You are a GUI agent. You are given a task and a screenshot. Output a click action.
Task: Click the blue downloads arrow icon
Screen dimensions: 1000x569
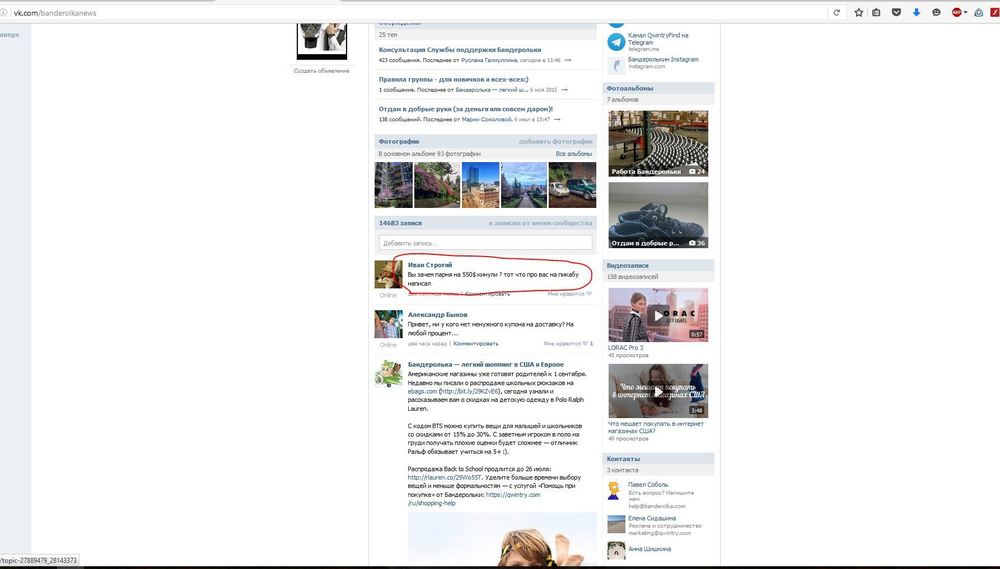click(x=916, y=12)
